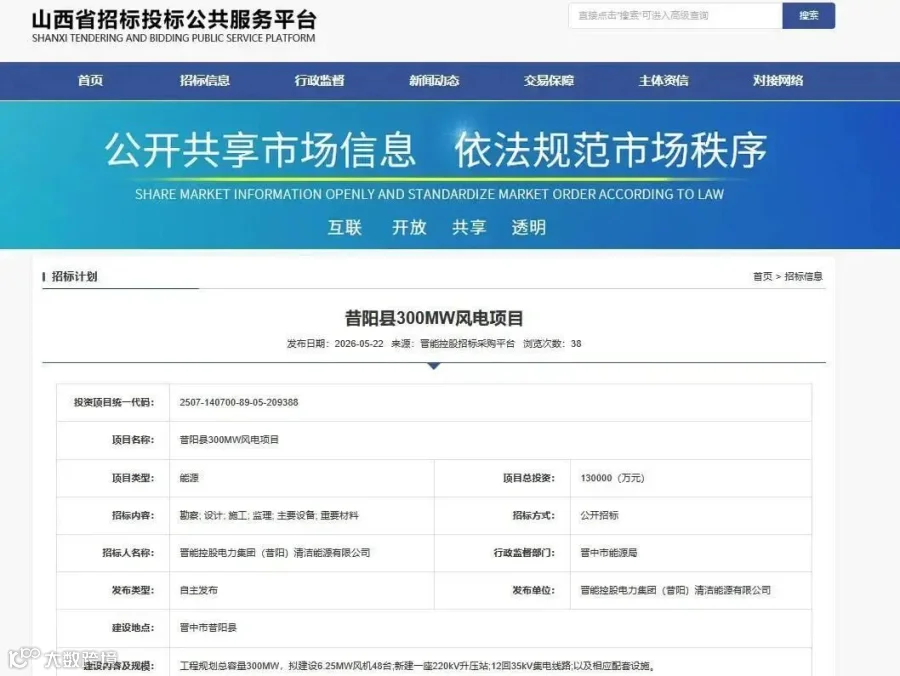The width and height of the screenshot is (900, 676).
Task: Click the publish type value 自主发布
Action: 199,590
